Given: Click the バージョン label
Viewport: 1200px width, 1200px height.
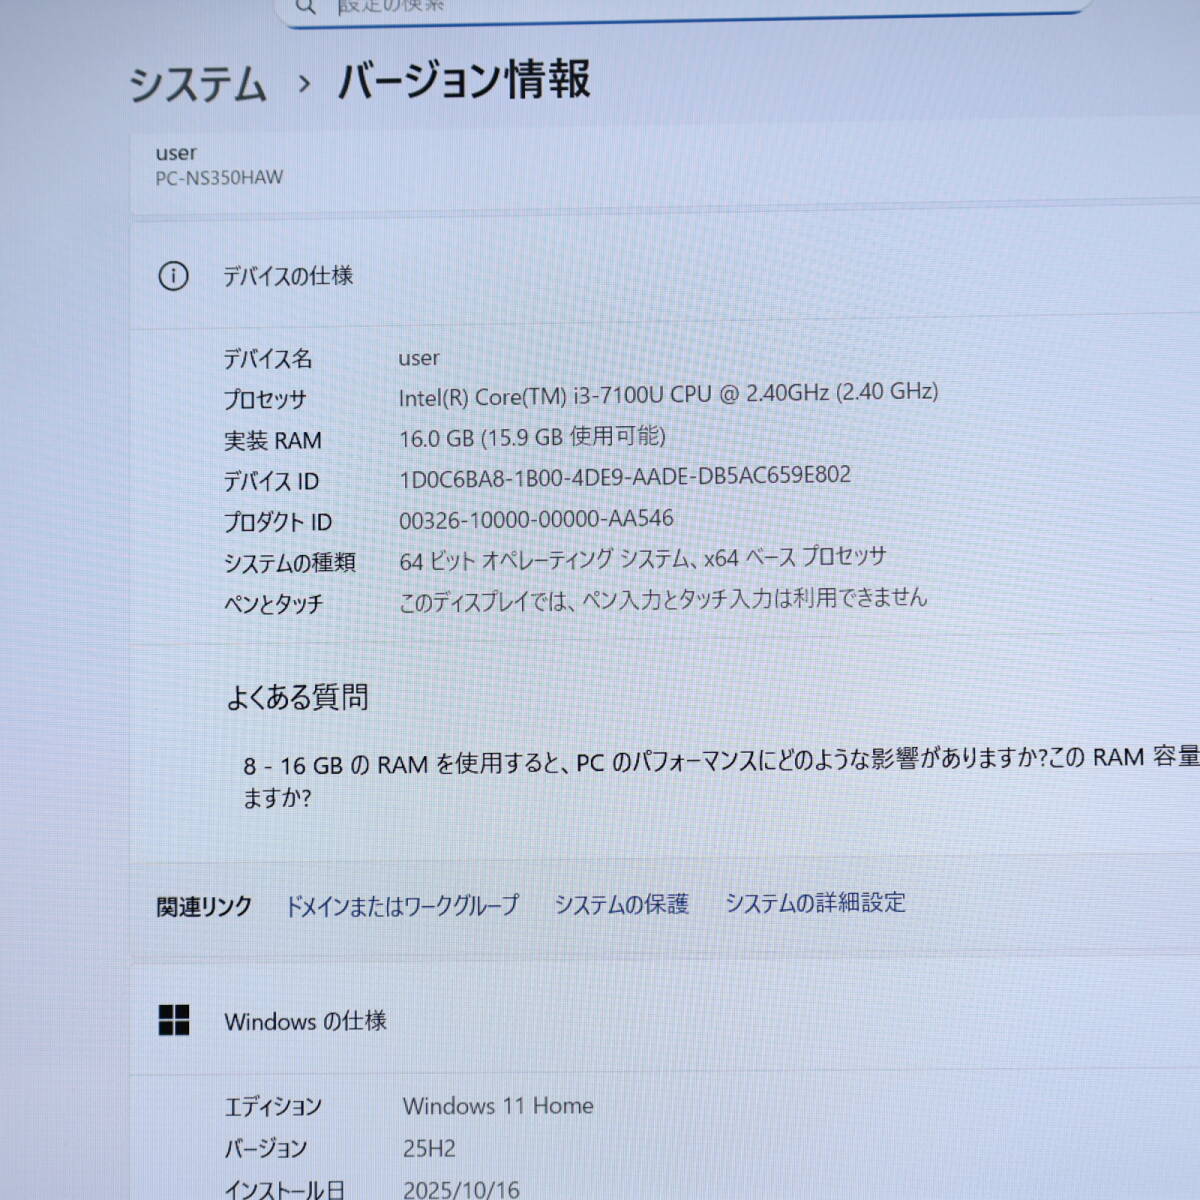Looking at the screenshot, I should click(x=265, y=1148).
